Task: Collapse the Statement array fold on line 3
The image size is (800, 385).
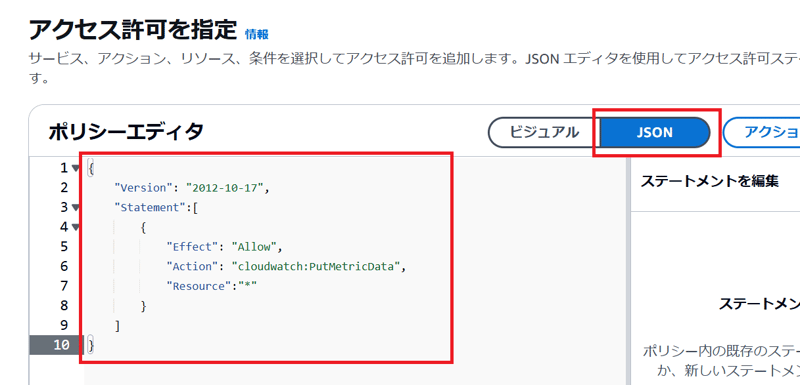Action: pyautogui.click(x=76, y=208)
